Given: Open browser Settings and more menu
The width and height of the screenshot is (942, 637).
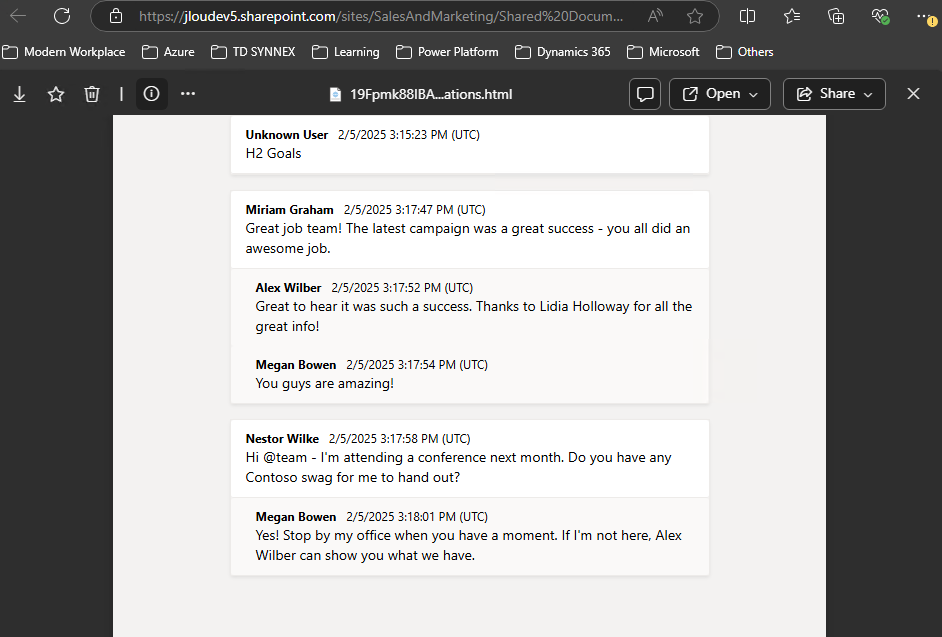Looking at the screenshot, I should point(926,17).
